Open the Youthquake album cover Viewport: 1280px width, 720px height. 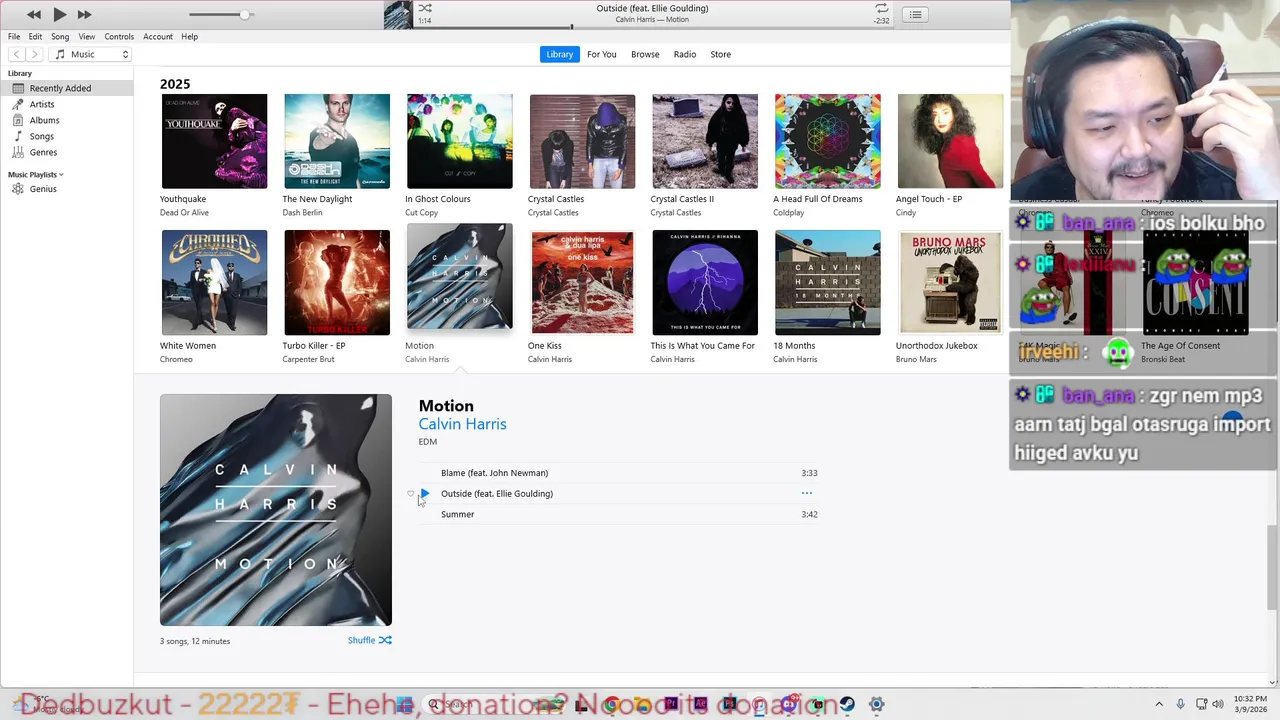click(214, 141)
